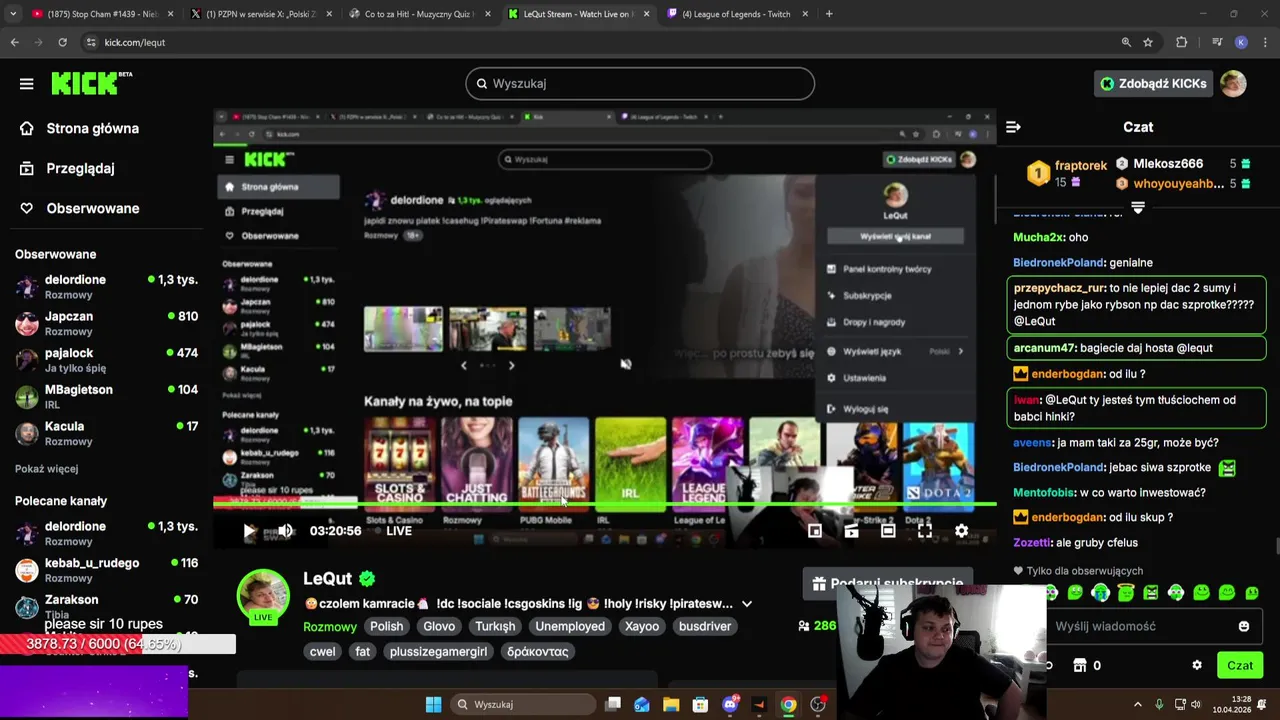Click the chat scrollbar
Viewport: 1280px width, 720px height.
1277,547
